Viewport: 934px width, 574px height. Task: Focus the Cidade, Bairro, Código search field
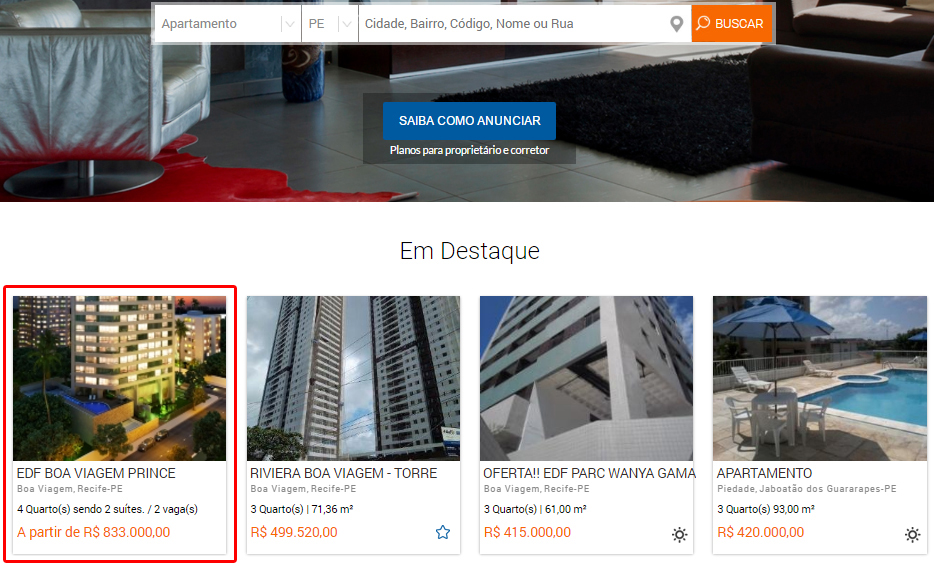pos(513,24)
